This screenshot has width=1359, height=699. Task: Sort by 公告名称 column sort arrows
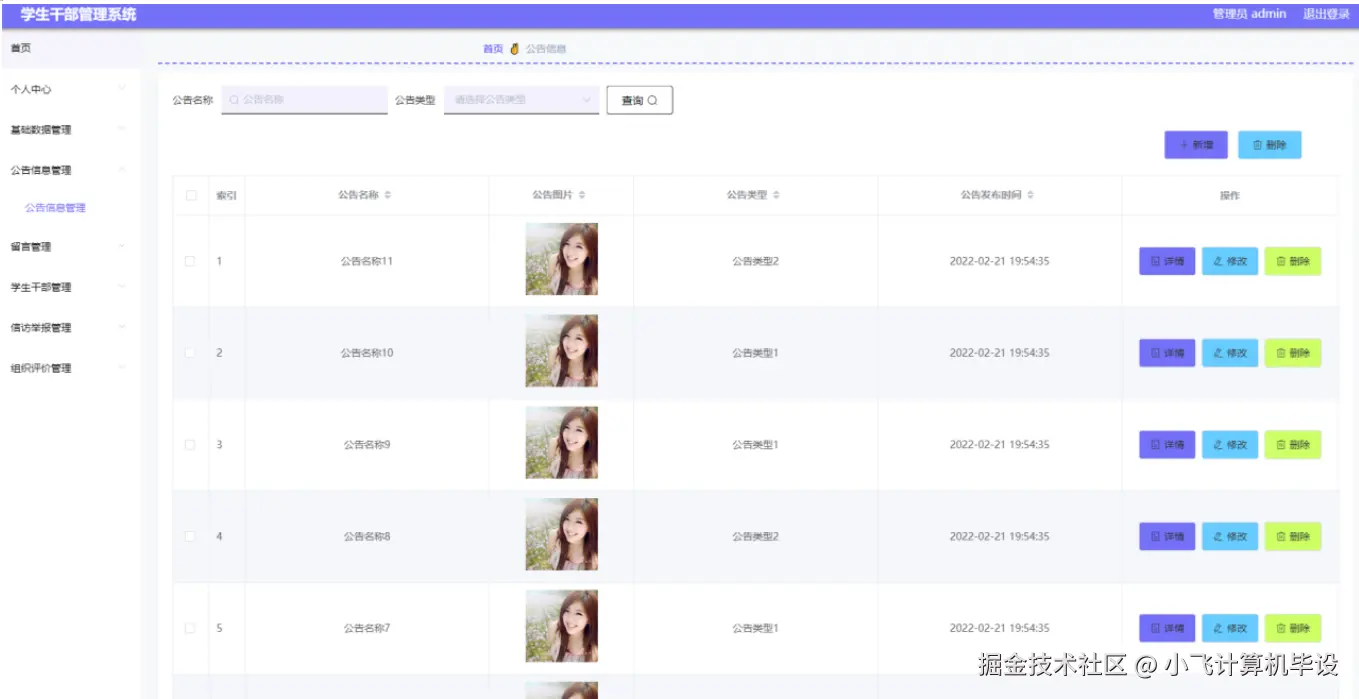tap(388, 195)
